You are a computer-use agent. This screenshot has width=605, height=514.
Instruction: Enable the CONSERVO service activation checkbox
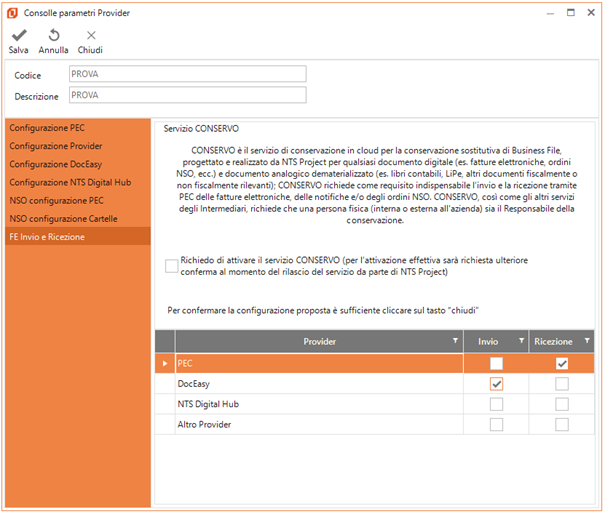pos(171,266)
